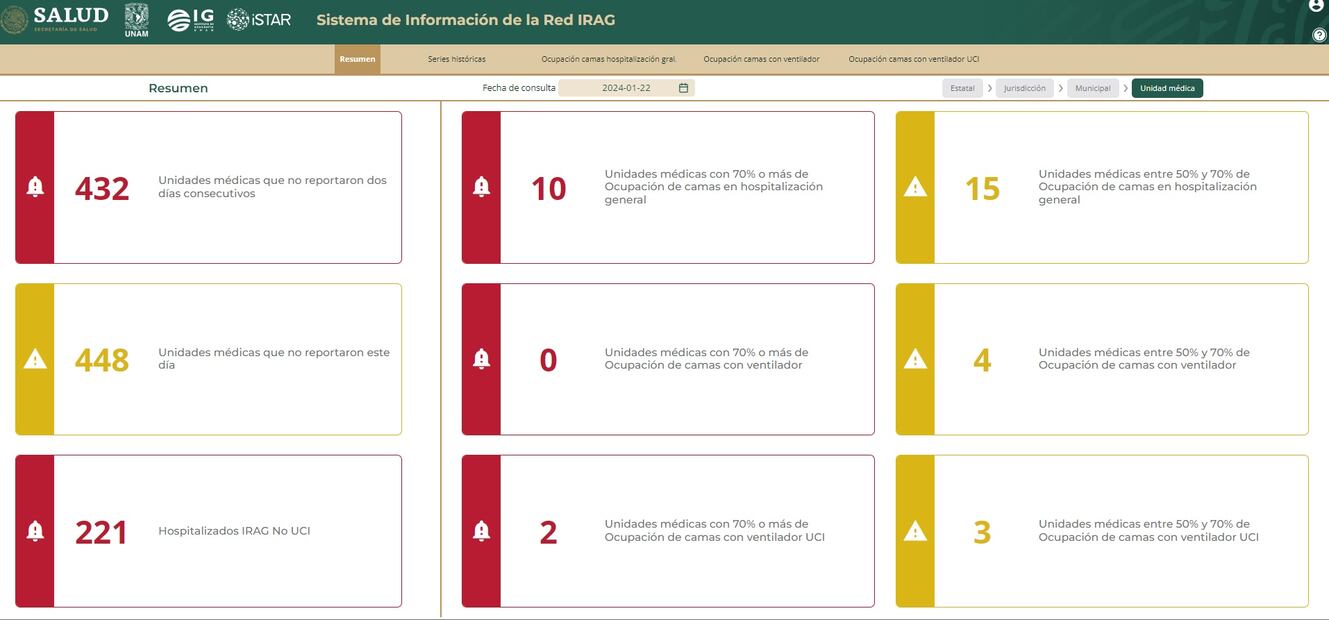1329x620 pixels.
Task: Open Ocupación camas hospitalización gral. tab
Action: click(x=608, y=59)
